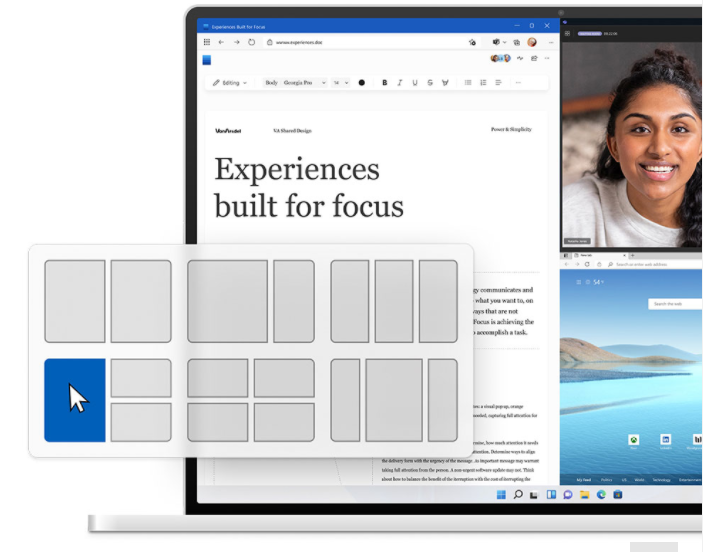The width and height of the screenshot is (703, 552).
Task: Click the VA Shared Design header text
Action: pos(292,130)
